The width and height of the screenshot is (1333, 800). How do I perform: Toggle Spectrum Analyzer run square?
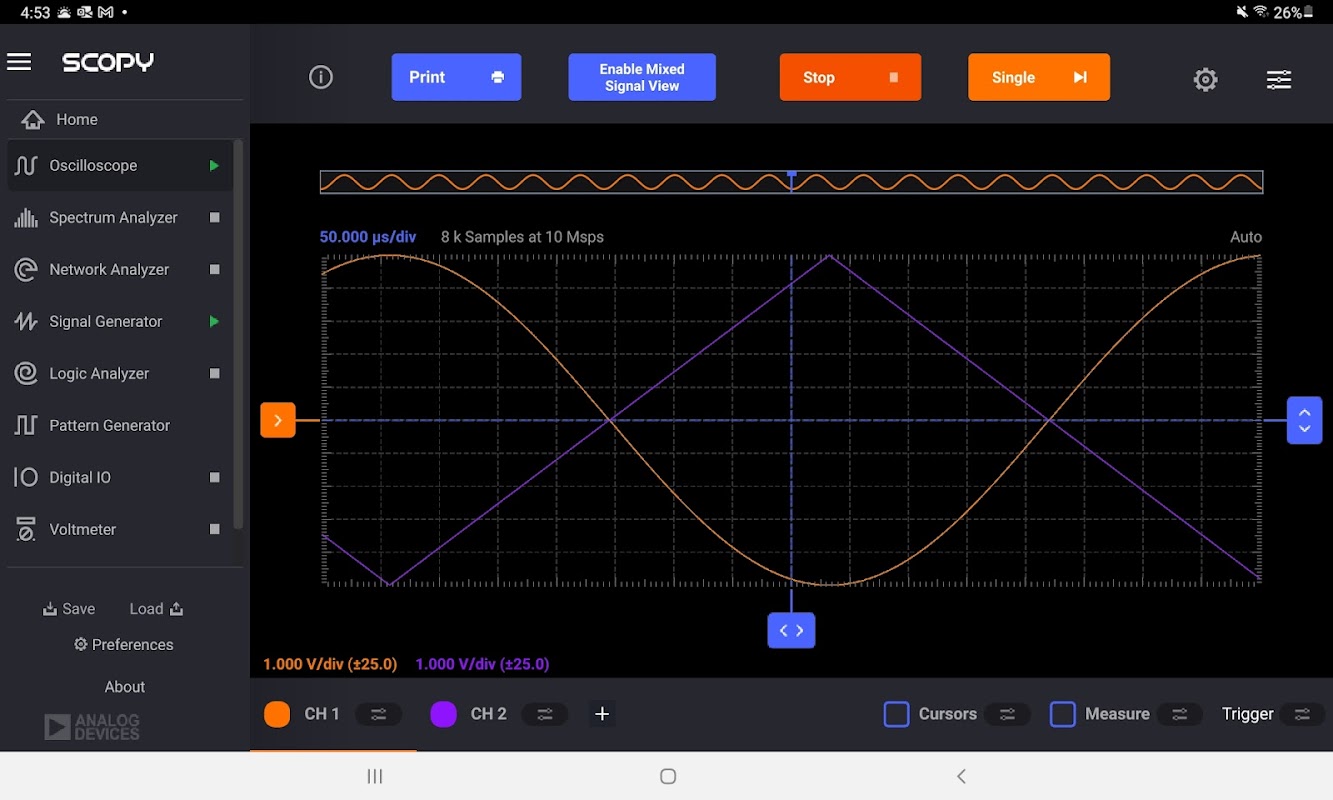coord(214,218)
